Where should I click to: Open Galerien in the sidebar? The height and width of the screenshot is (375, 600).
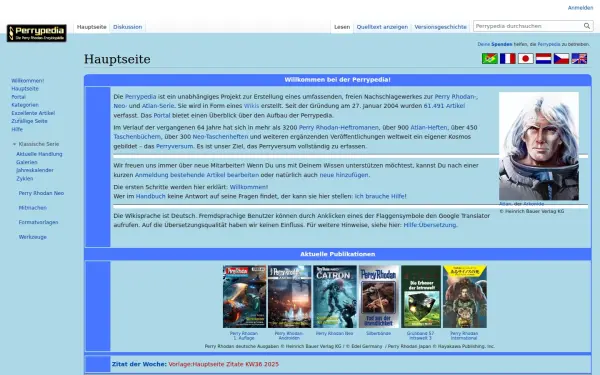tap(27, 162)
